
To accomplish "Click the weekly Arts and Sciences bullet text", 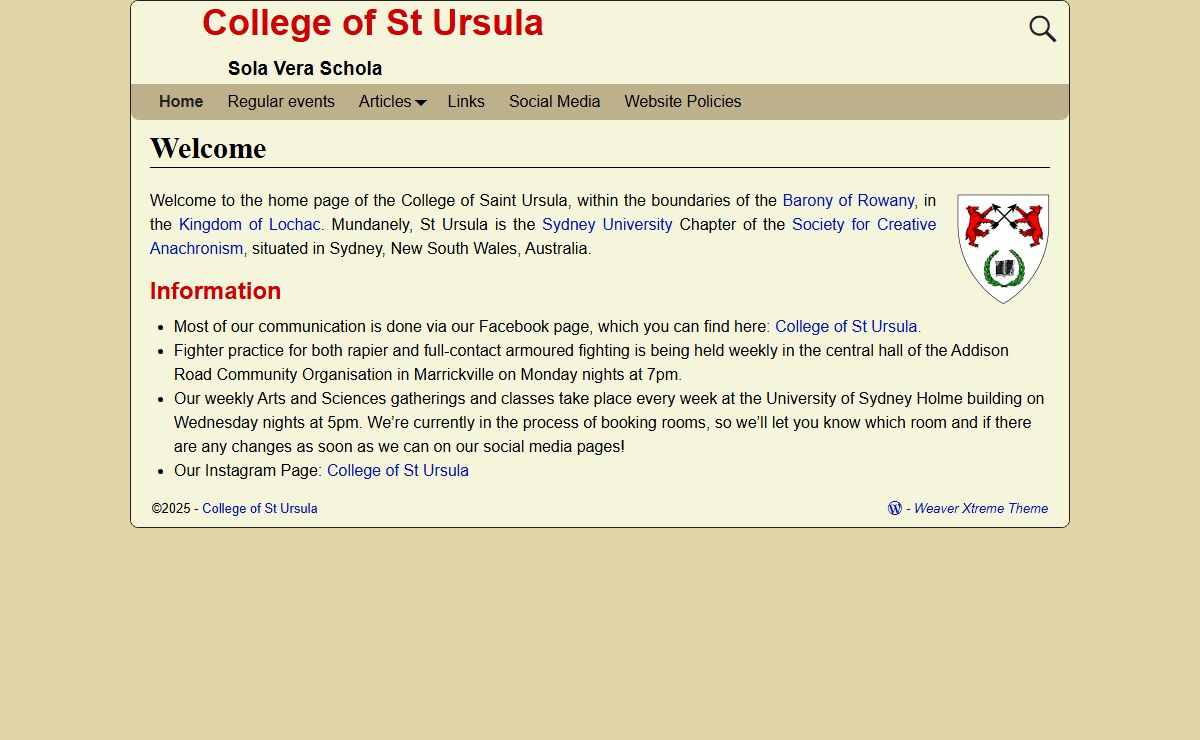I will coord(609,422).
